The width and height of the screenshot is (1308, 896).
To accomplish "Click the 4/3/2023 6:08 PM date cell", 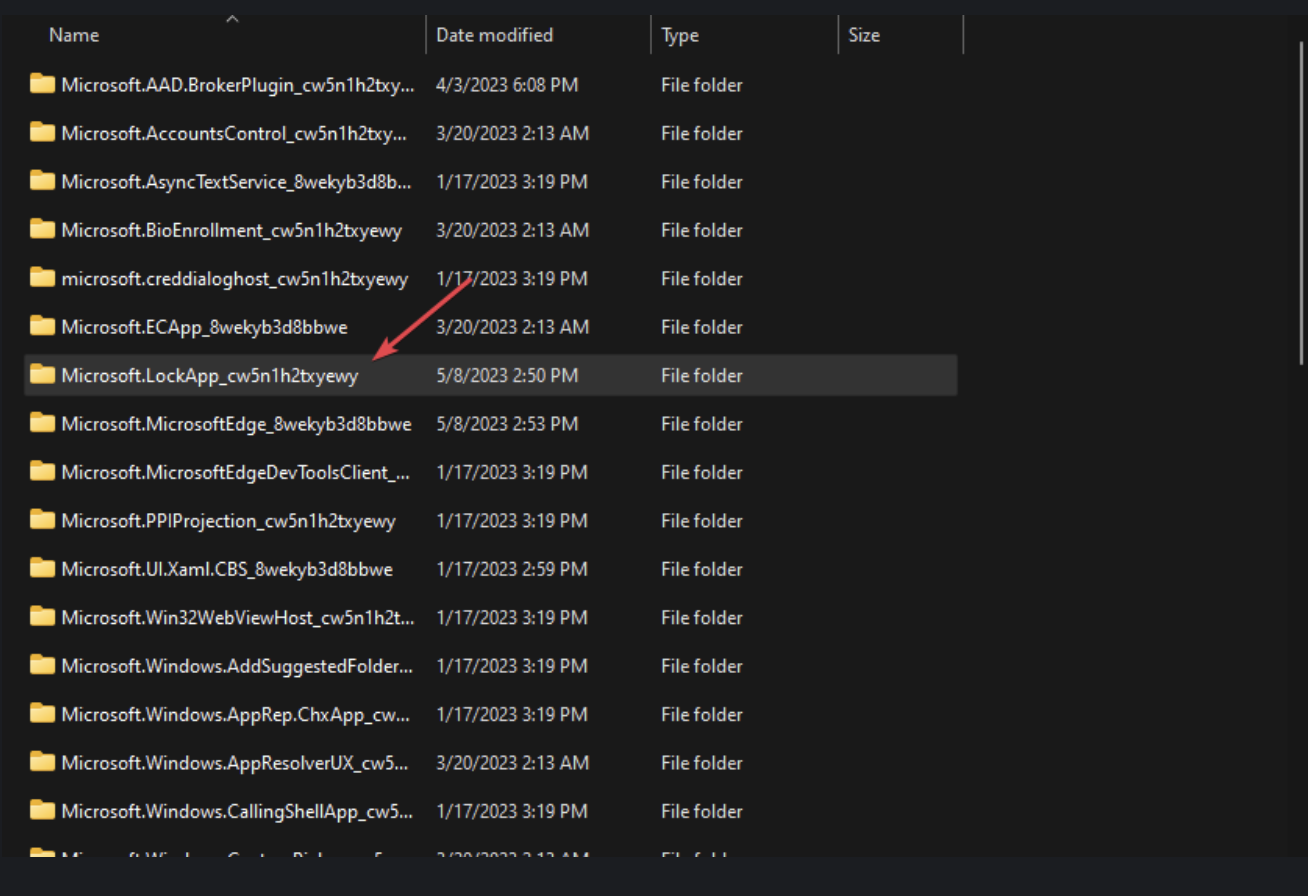I will (x=507, y=85).
